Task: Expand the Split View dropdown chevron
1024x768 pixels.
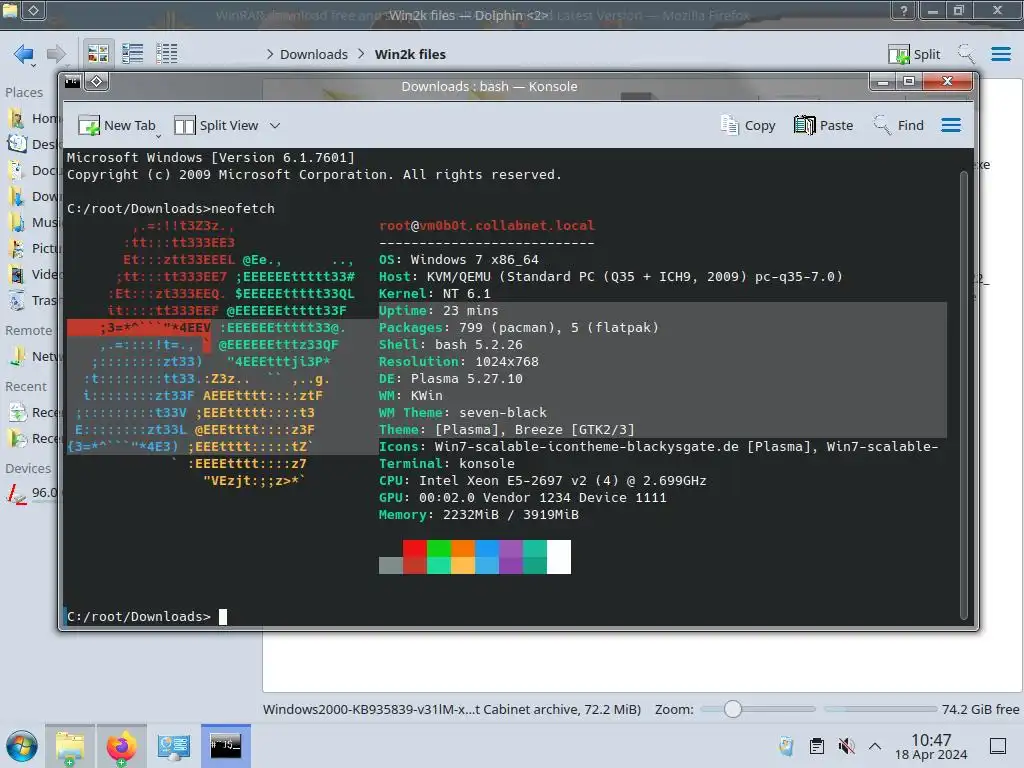Action: [275, 125]
